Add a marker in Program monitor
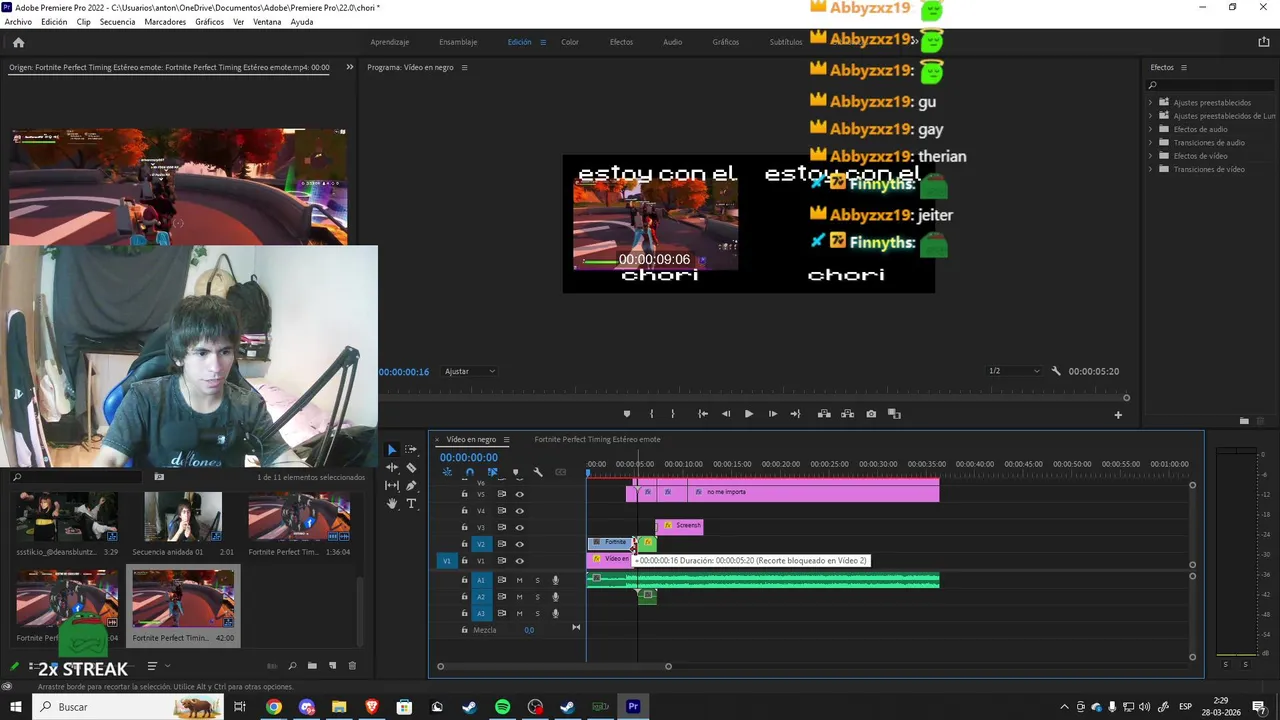This screenshot has height=720, width=1280. coord(627,414)
